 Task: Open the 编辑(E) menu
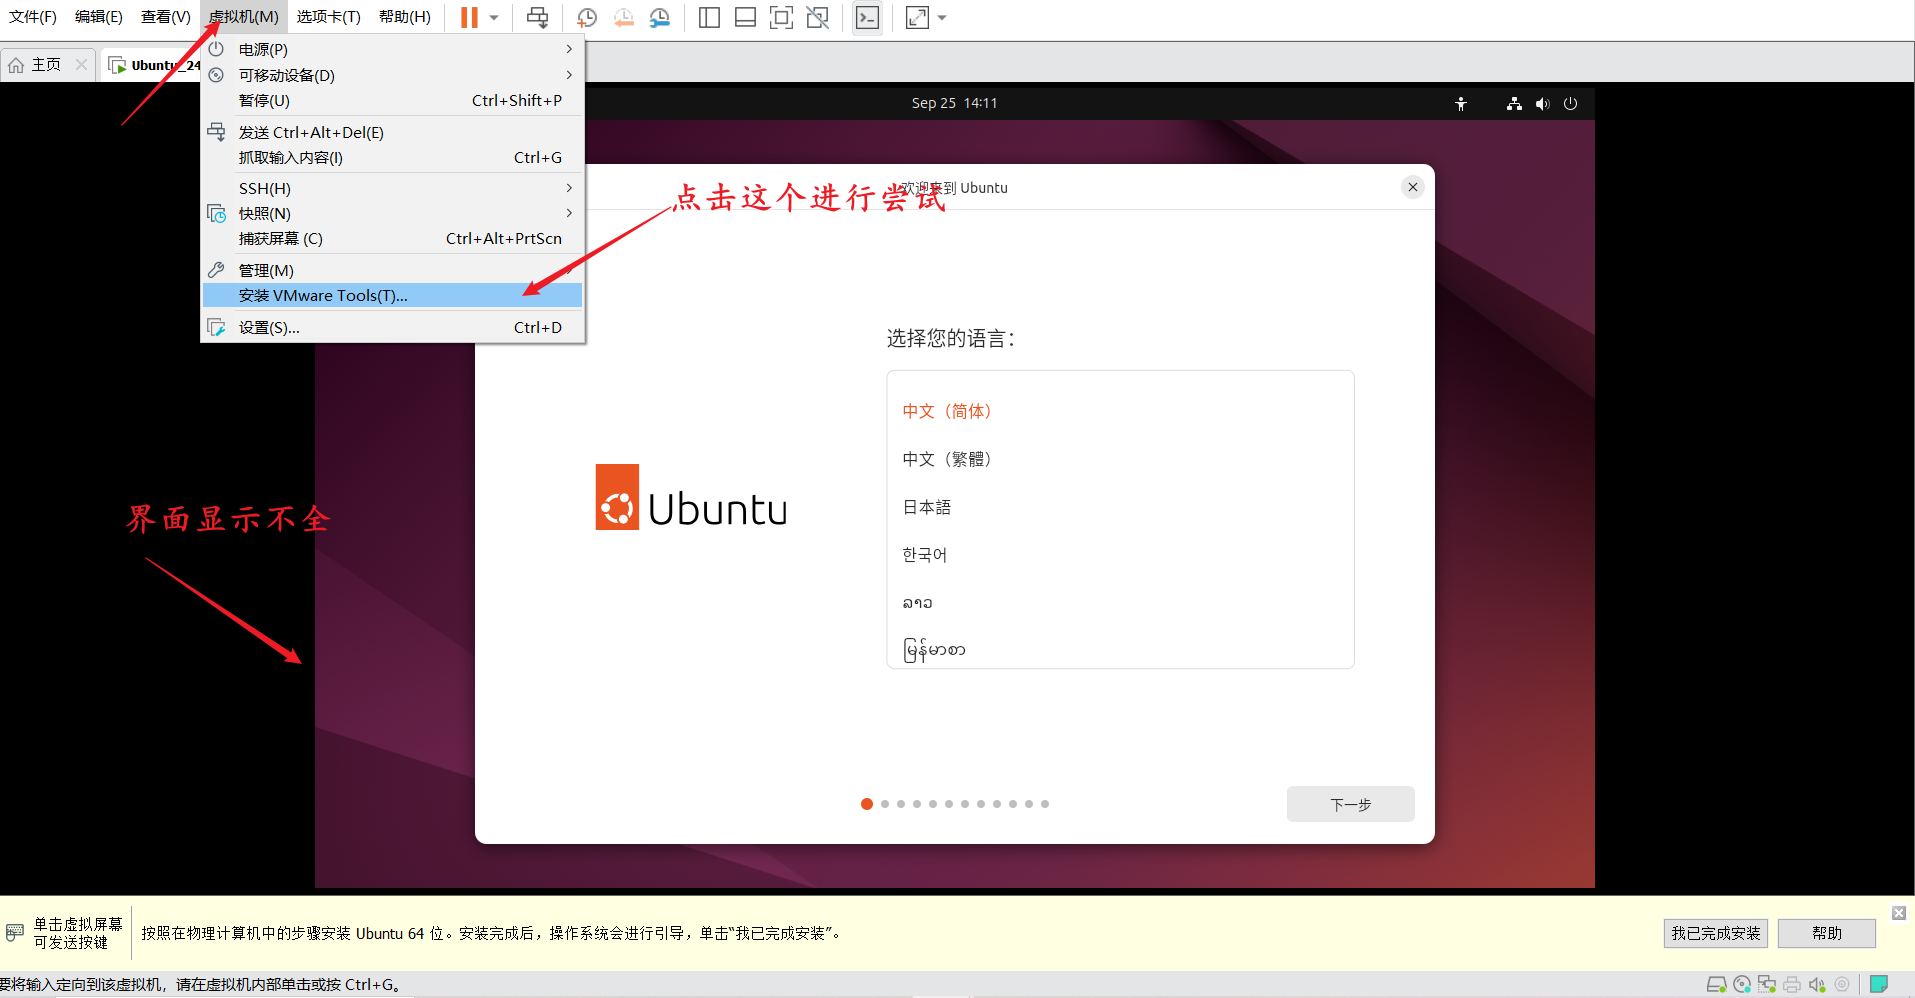coord(98,17)
